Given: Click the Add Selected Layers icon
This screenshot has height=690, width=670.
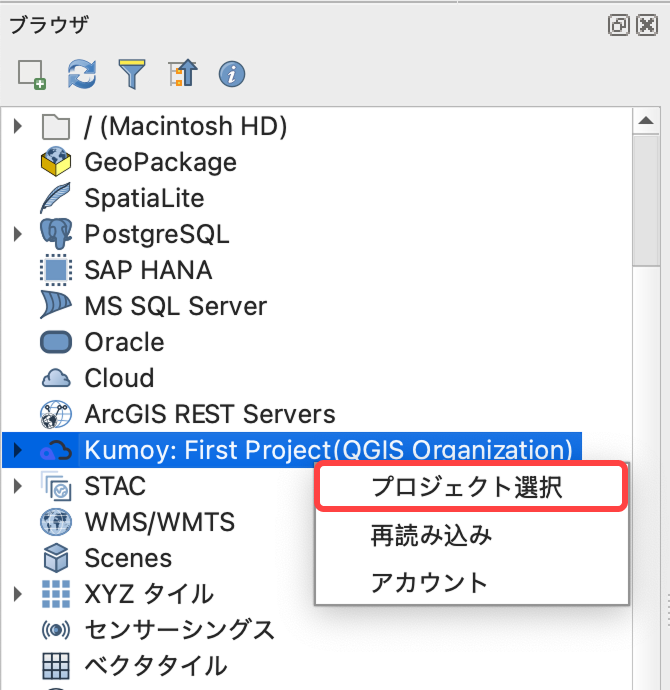Looking at the screenshot, I should point(32,74).
